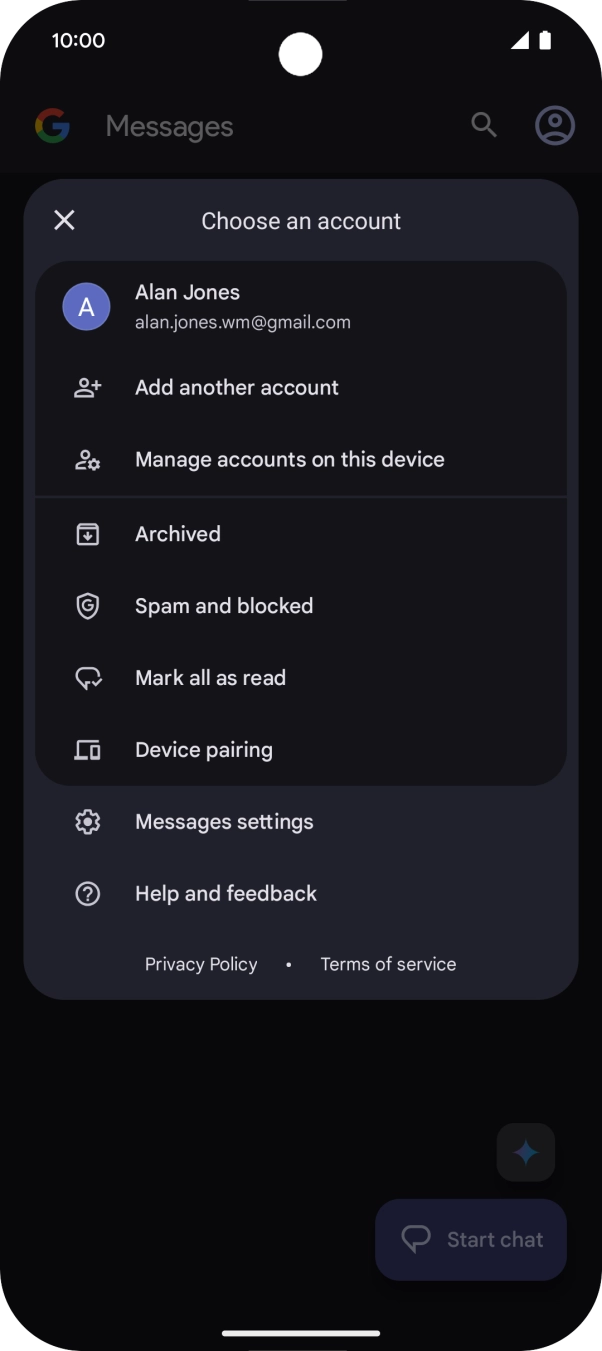Tap the Messages settings gear icon

(x=87, y=821)
